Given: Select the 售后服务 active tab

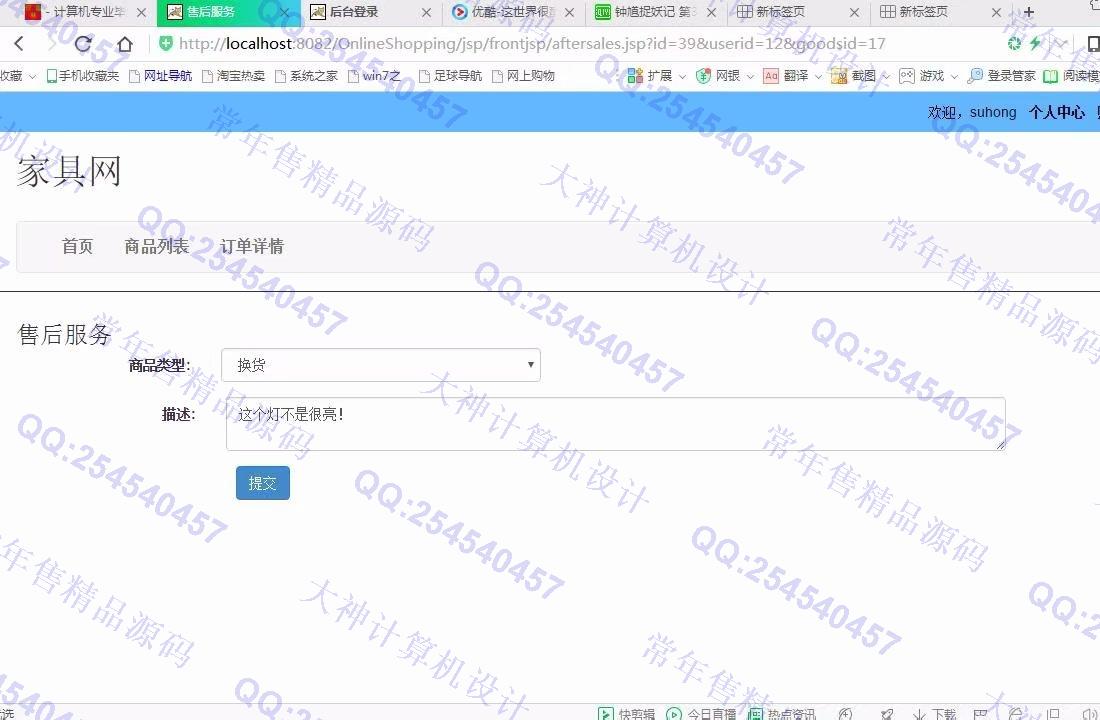Looking at the screenshot, I should coord(227,12).
